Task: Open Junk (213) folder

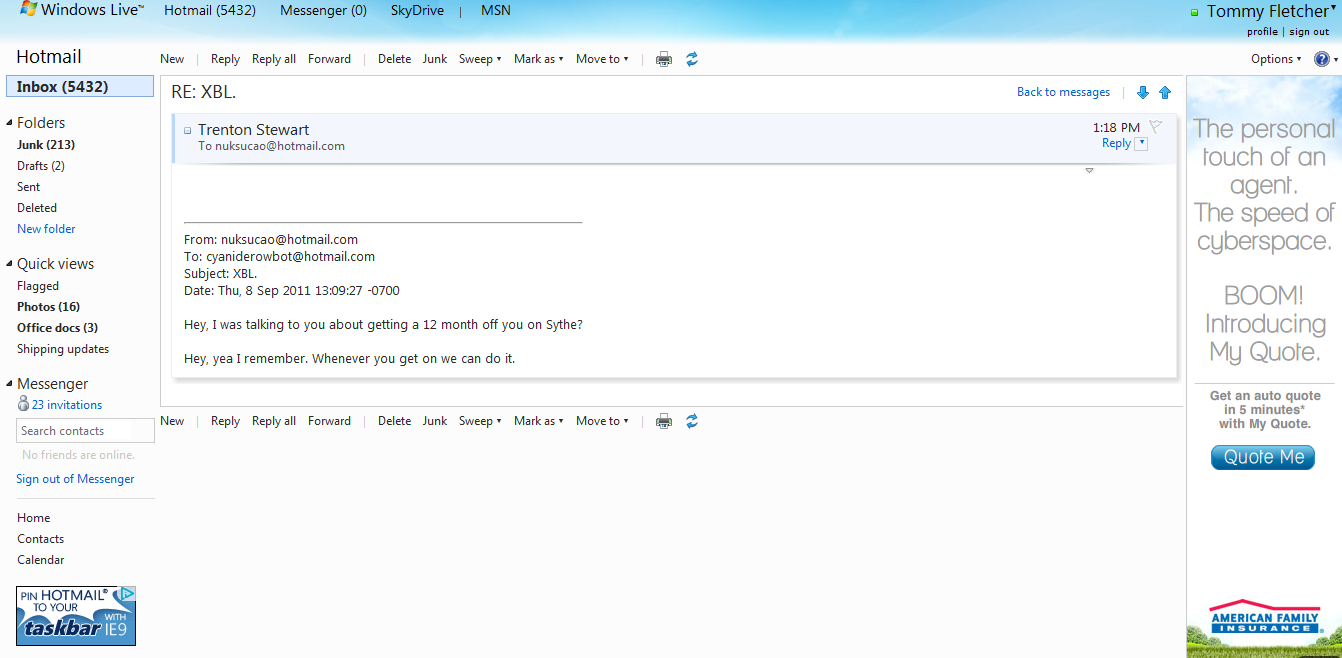Action: click(x=46, y=145)
